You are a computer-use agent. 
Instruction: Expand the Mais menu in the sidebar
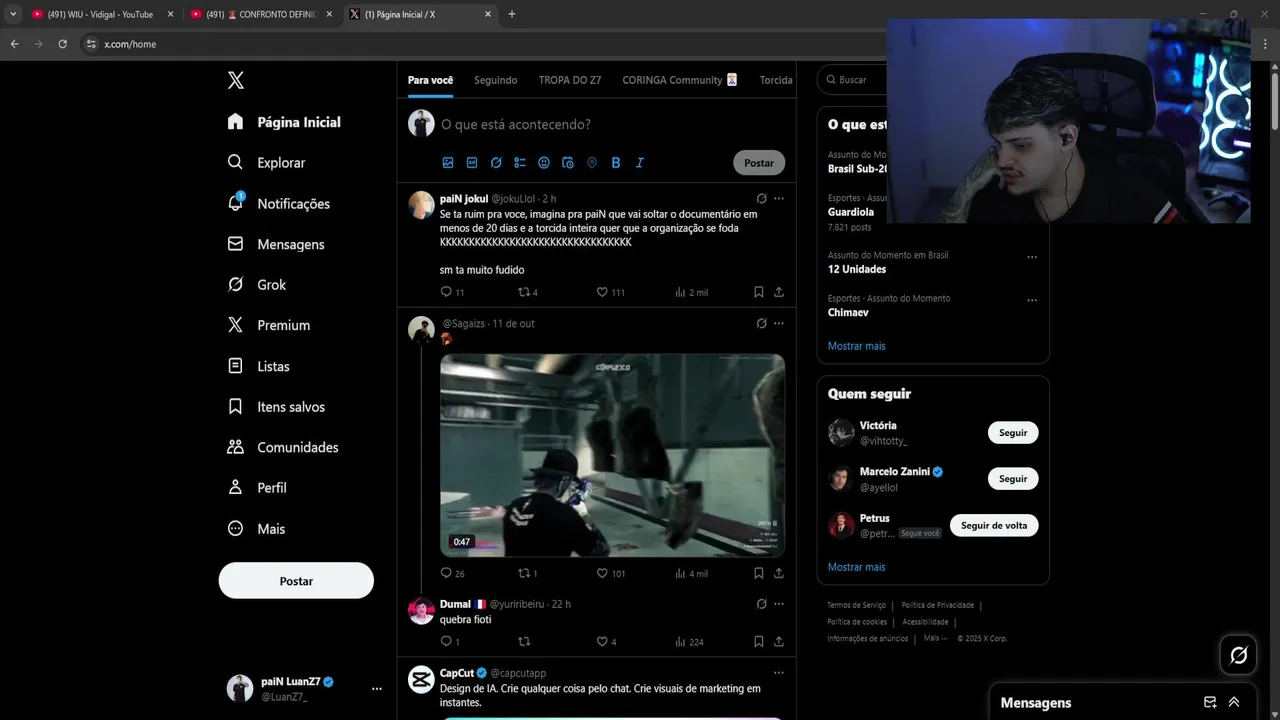click(257, 529)
